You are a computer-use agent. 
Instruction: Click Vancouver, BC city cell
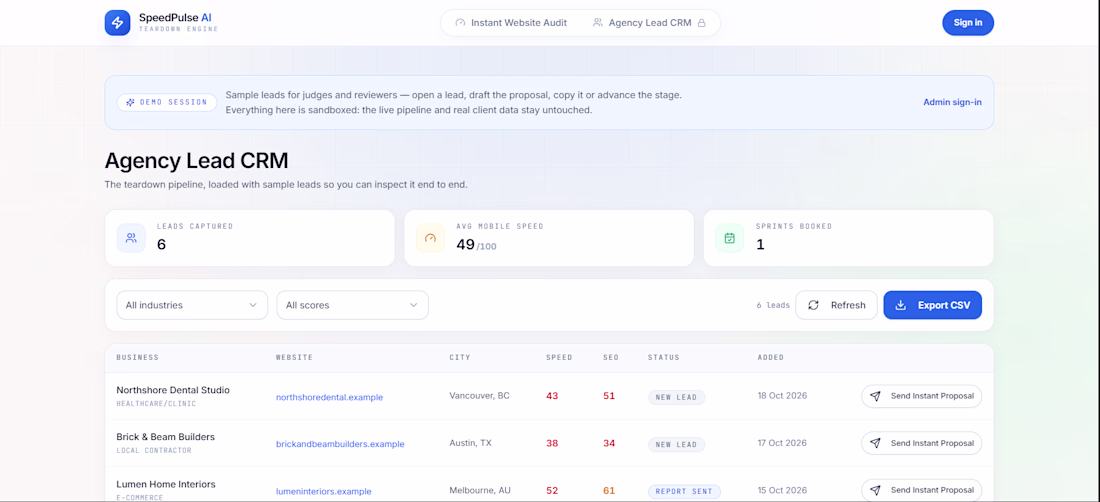[480, 395]
